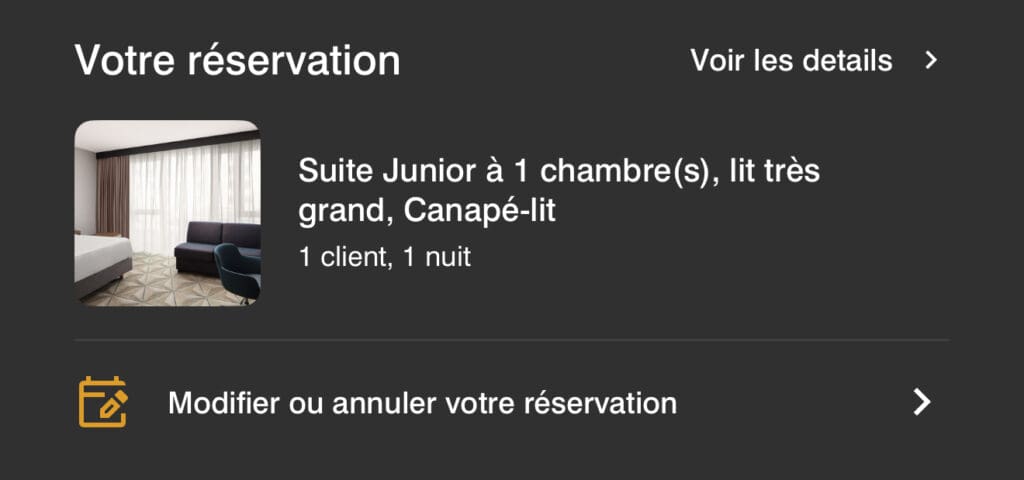Tap the Votre réservation heading
This screenshot has height=480, width=1024.
point(237,61)
